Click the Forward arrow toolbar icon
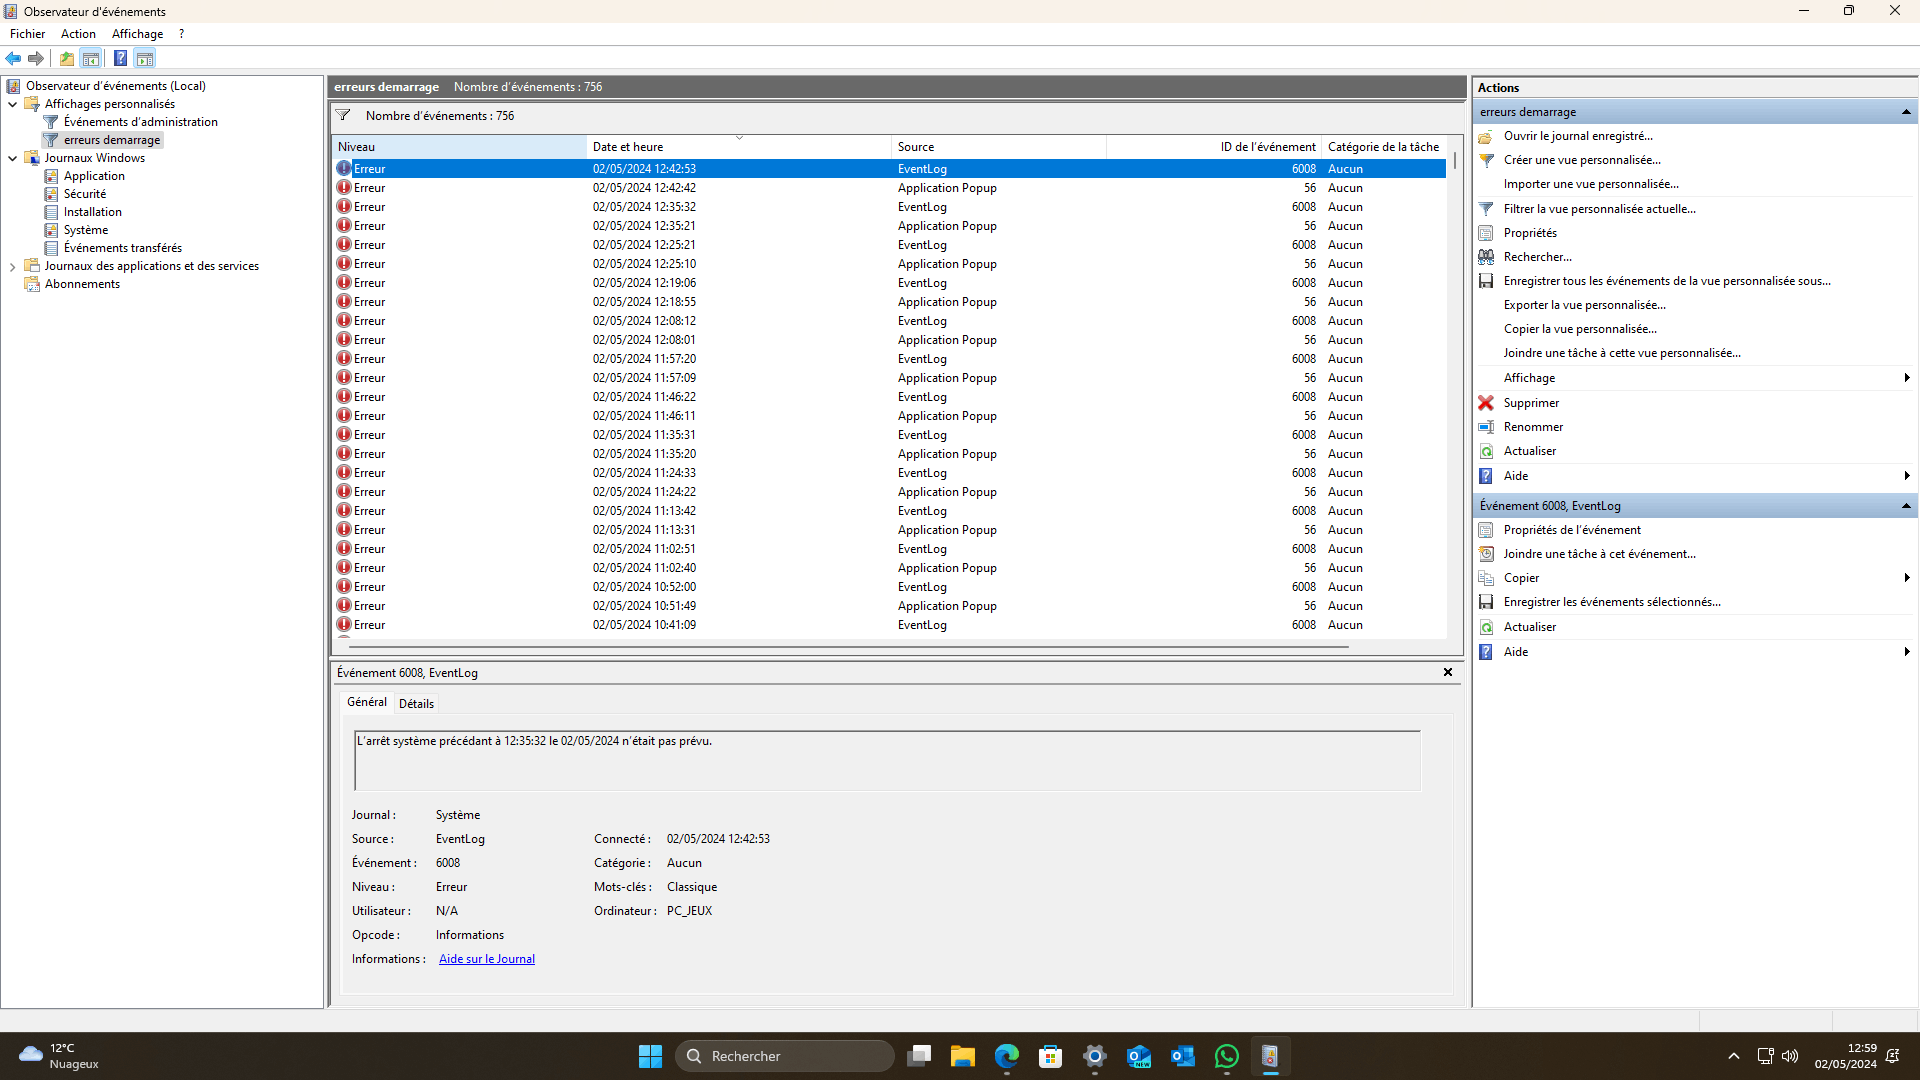This screenshot has width=1920, height=1080. (36, 58)
